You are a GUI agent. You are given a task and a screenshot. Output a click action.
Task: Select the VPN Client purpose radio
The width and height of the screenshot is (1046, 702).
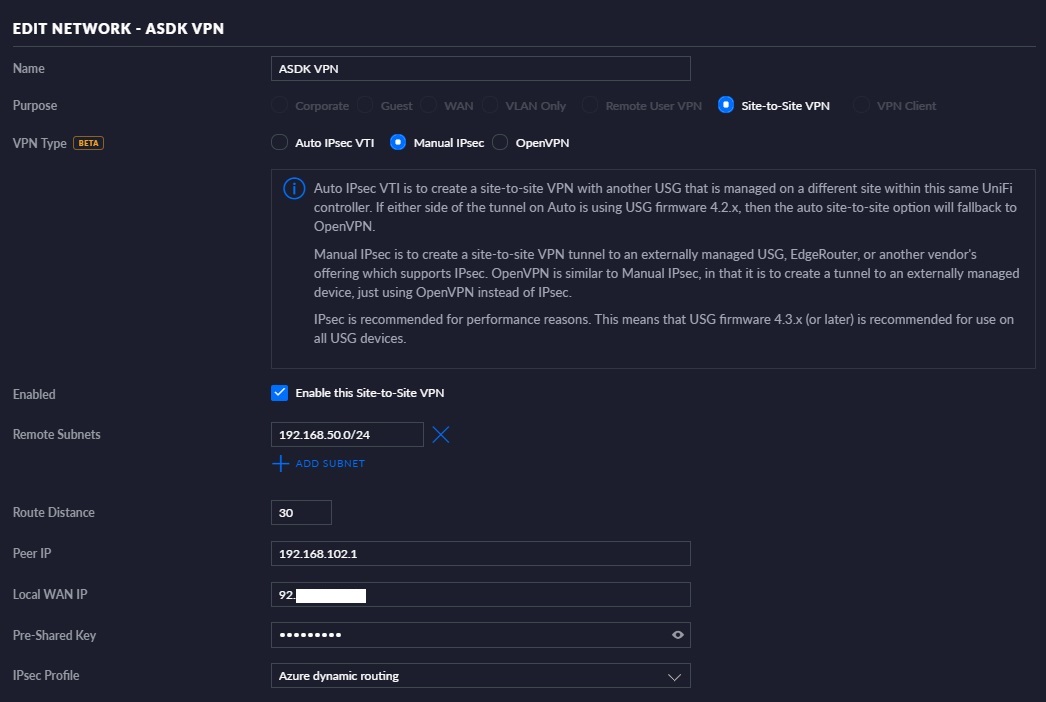click(861, 106)
